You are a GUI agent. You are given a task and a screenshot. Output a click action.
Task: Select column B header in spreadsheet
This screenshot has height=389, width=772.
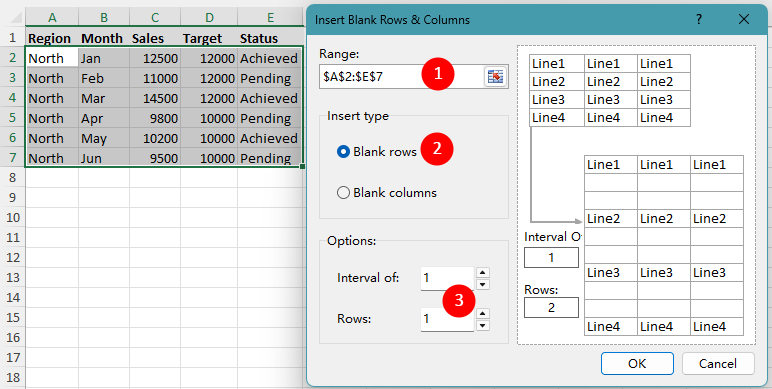[104, 17]
